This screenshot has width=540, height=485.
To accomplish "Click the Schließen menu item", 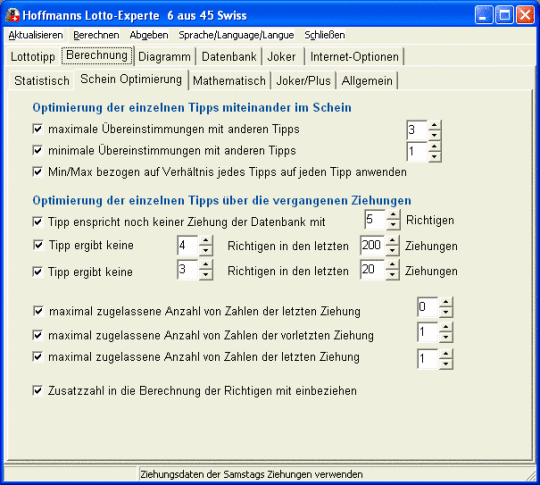I will click(x=324, y=35).
